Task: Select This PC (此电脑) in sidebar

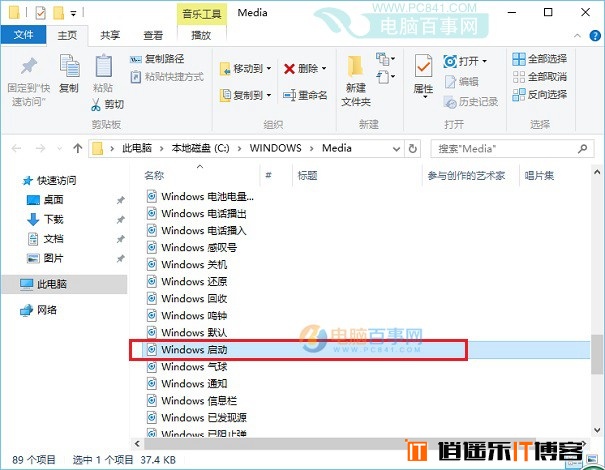Action: (64, 284)
